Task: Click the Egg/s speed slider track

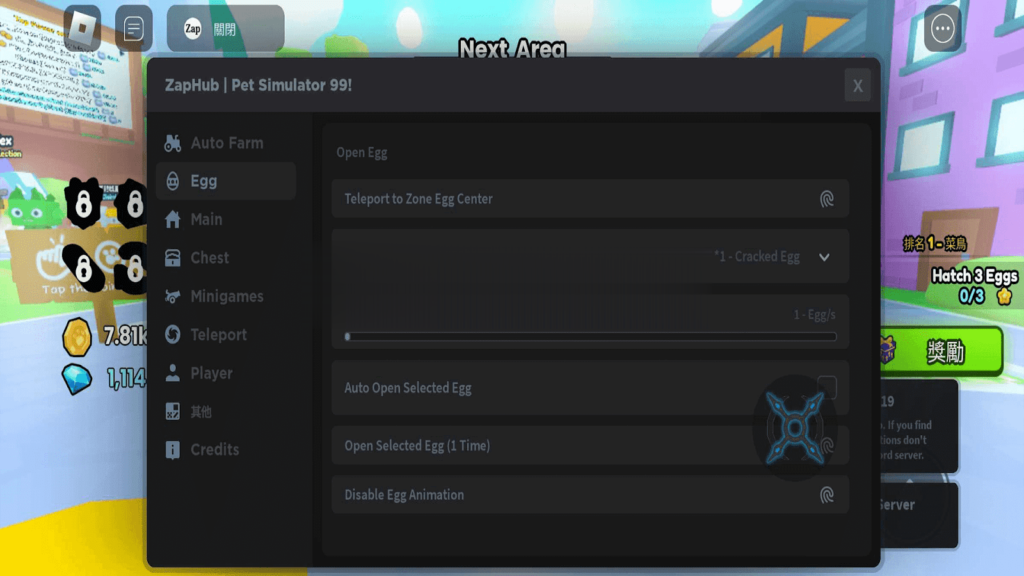Action: 590,337
